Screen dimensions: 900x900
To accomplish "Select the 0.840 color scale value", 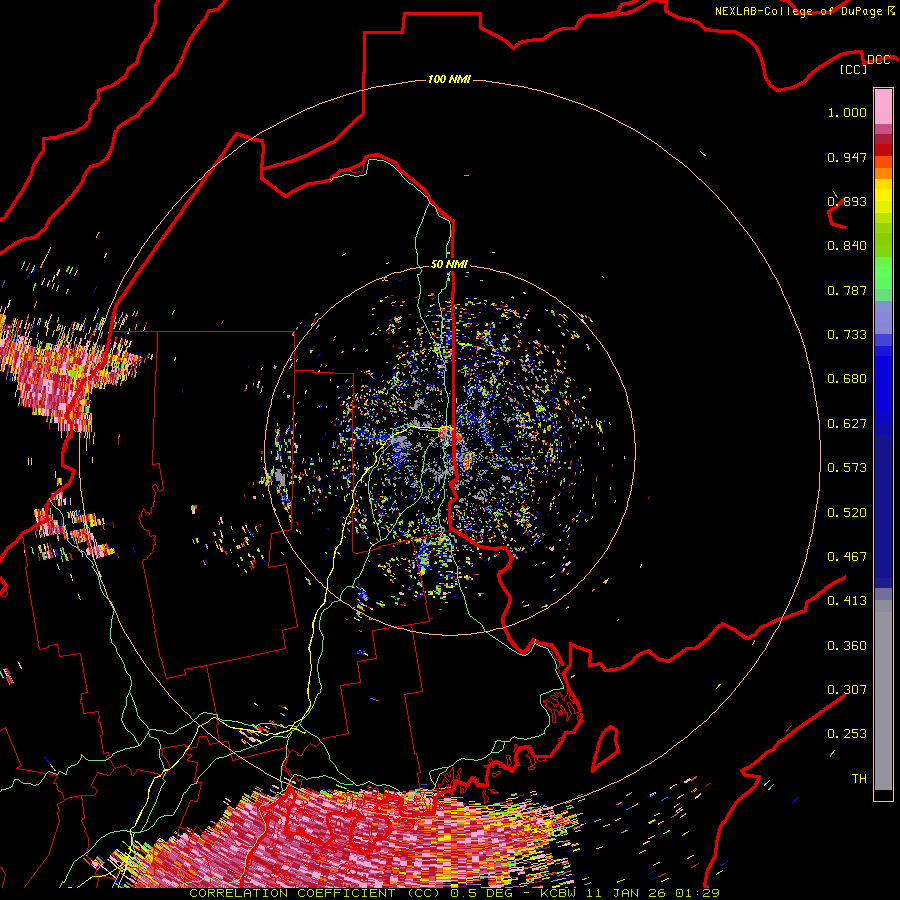I will [847, 246].
